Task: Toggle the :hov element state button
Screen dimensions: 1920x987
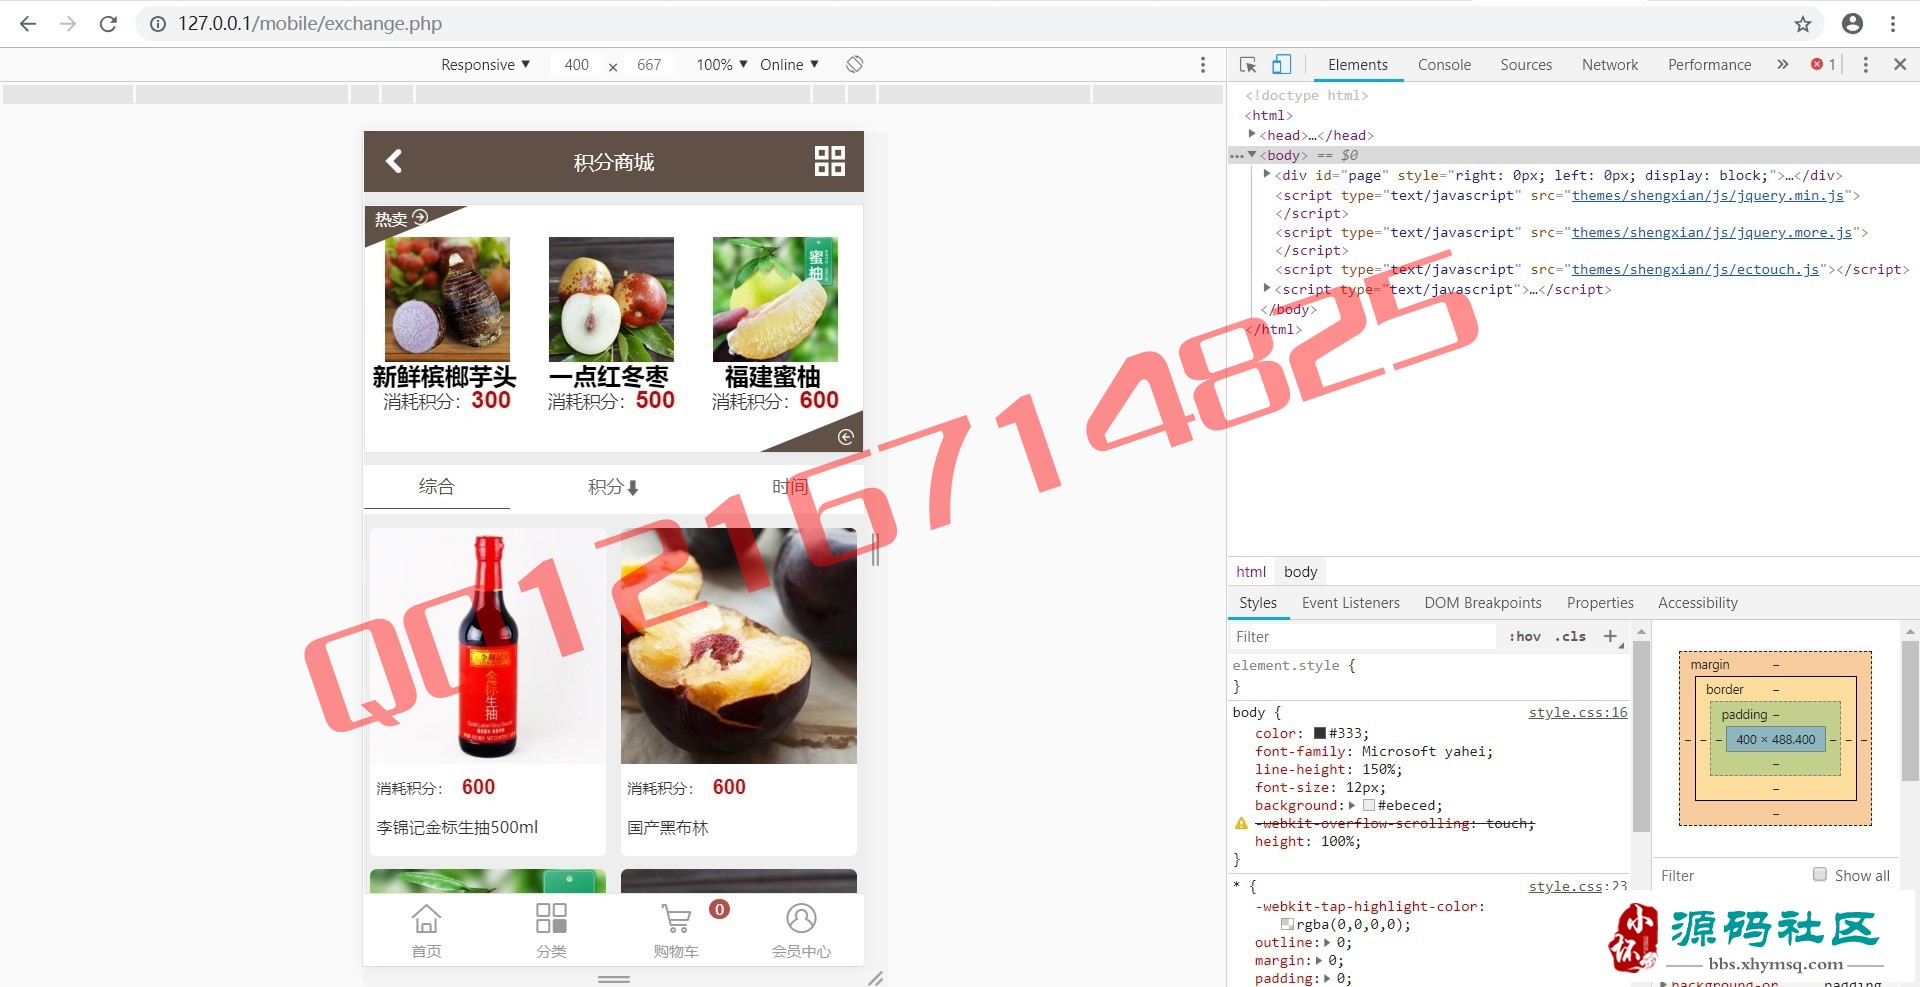Action: 1525,636
